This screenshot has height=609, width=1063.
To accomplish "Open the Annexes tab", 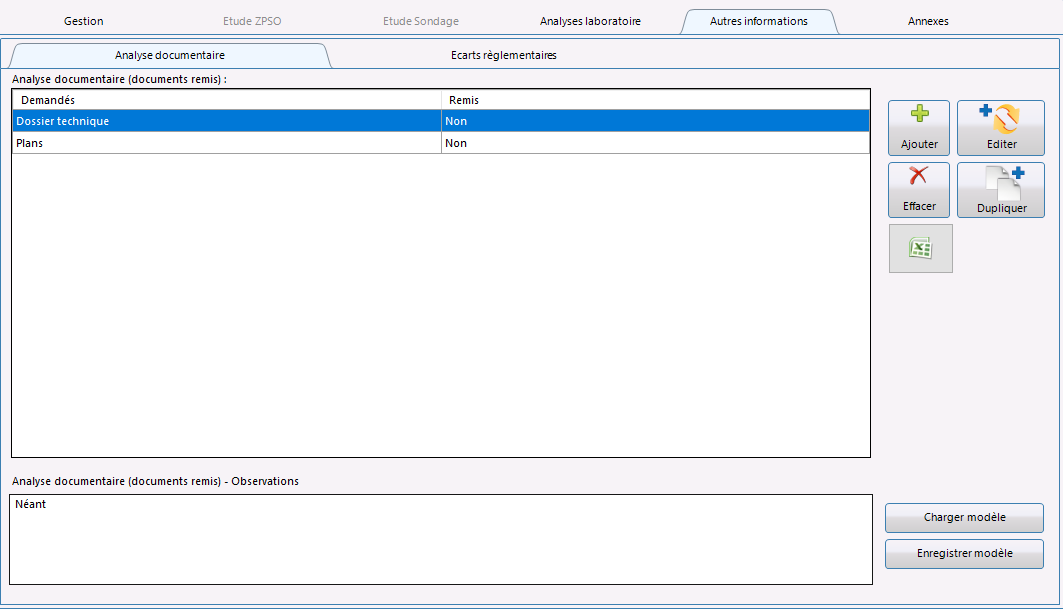I will [x=928, y=21].
